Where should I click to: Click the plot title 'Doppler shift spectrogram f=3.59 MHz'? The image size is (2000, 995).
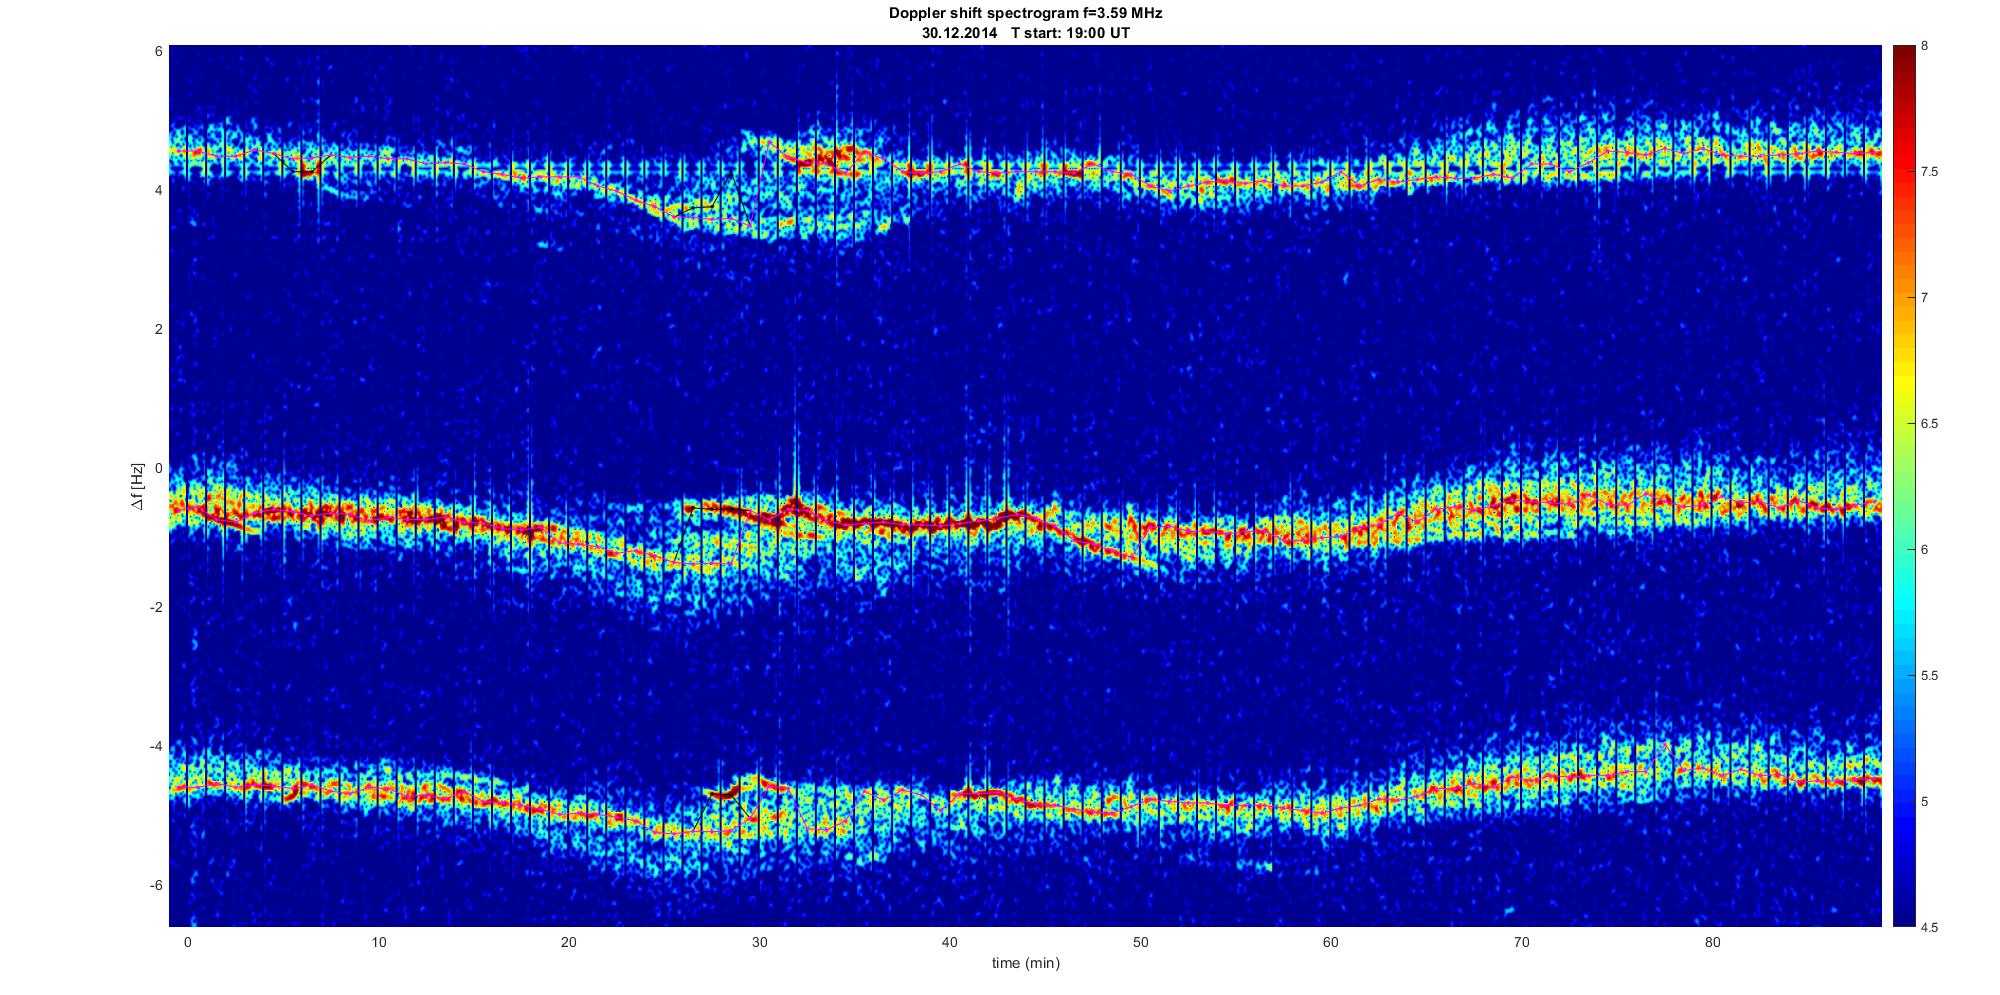(x=1025, y=14)
